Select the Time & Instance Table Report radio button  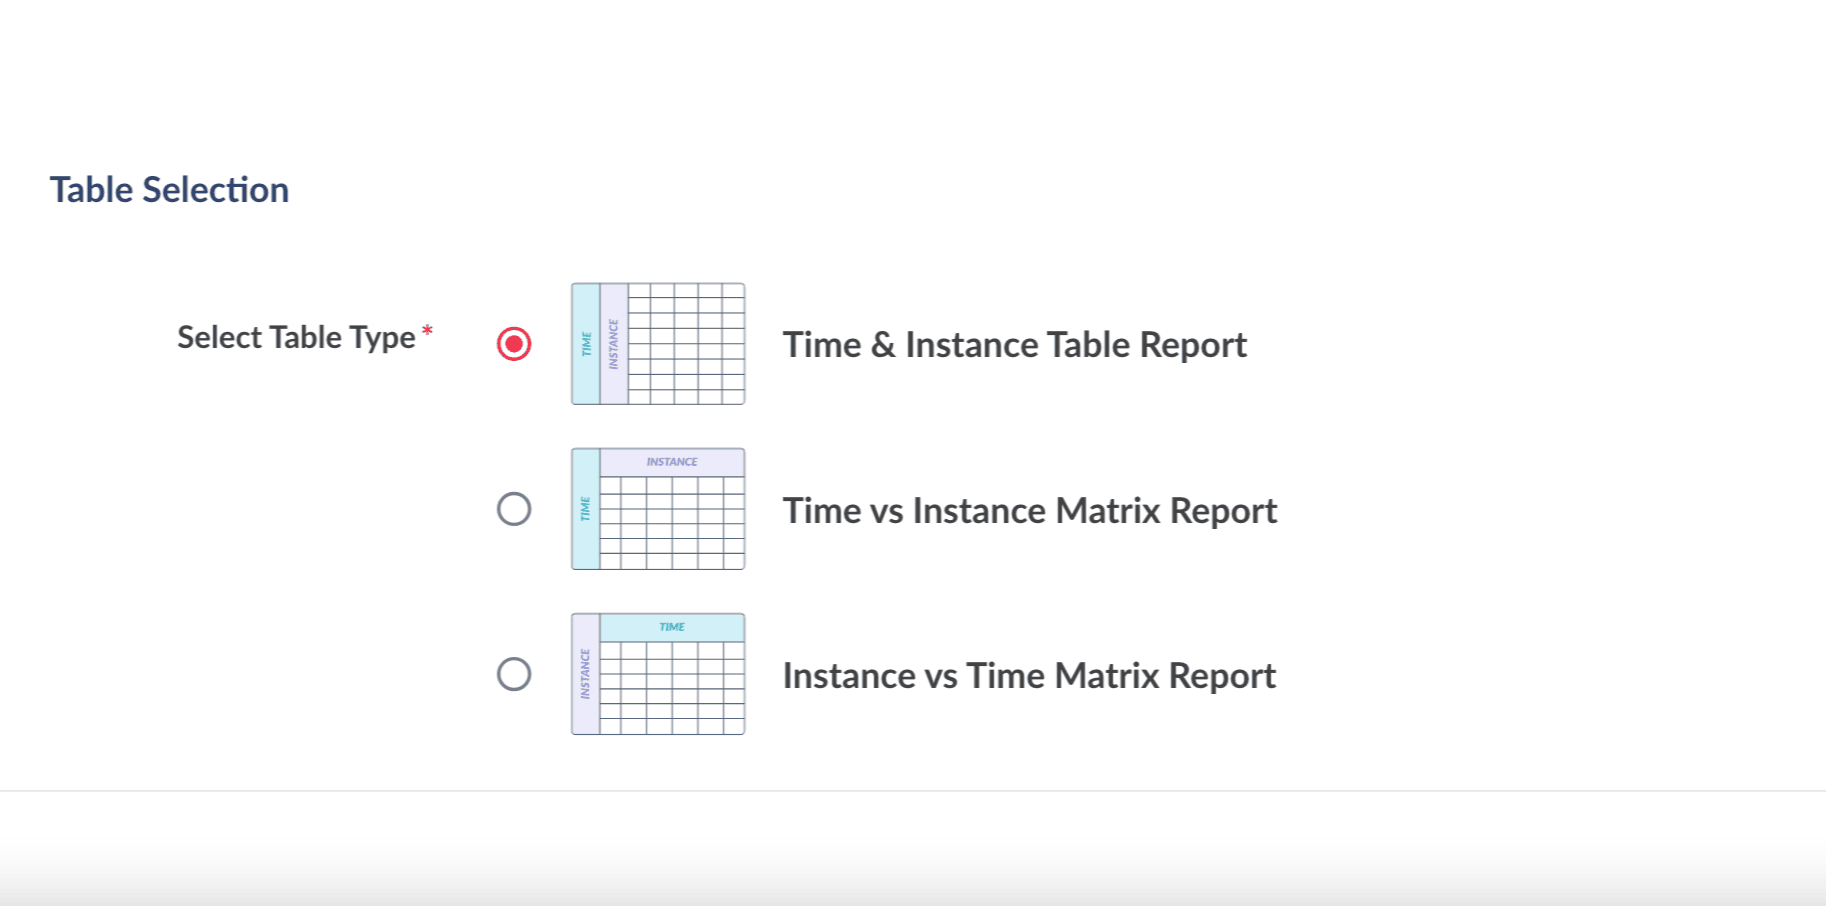(514, 344)
